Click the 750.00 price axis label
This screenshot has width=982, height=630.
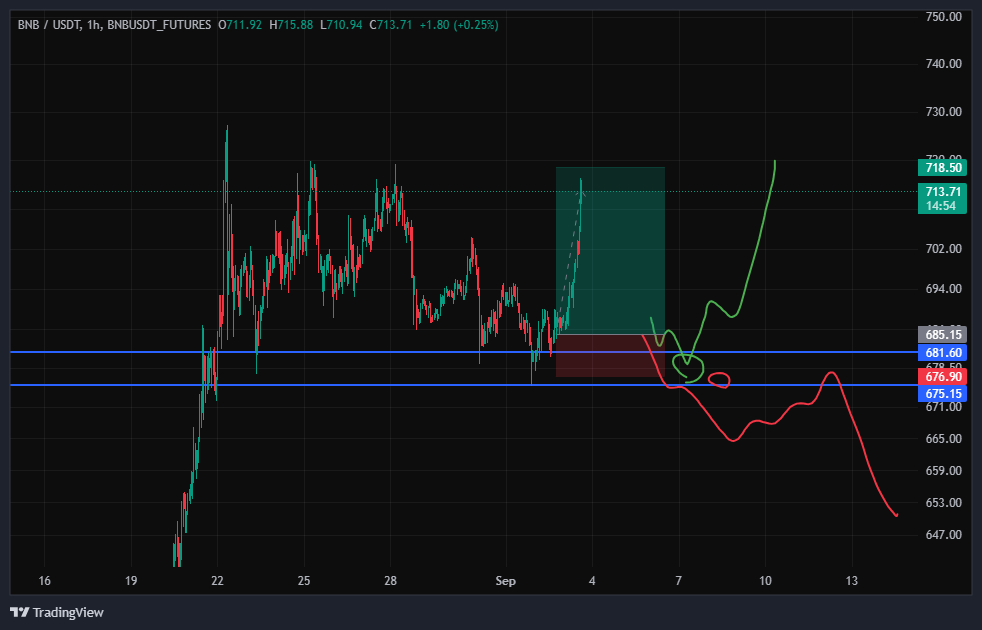coord(944,16)
